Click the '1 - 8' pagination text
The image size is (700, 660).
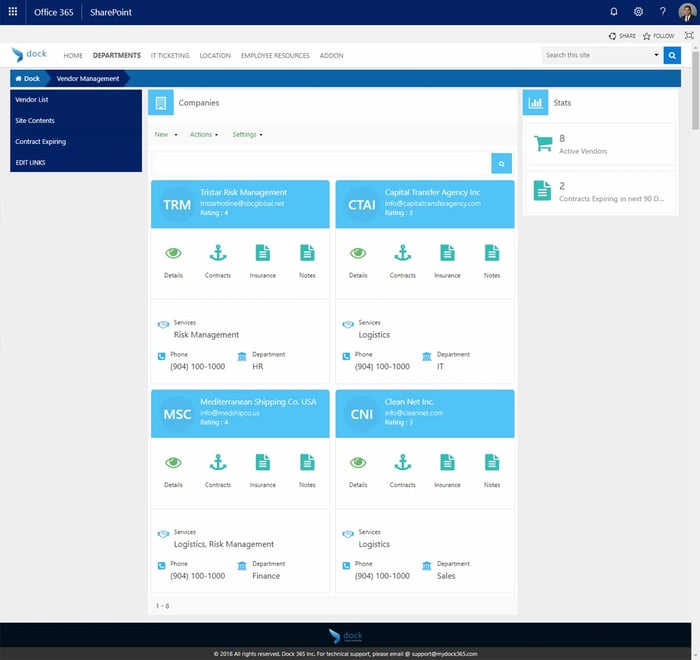[162, 606]
